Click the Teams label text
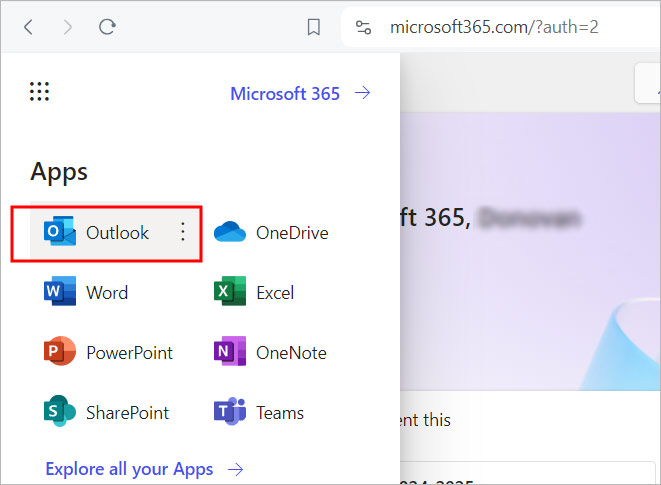This screenshot has height=485, width=661. pyautogui.click(x=280, y=413)
